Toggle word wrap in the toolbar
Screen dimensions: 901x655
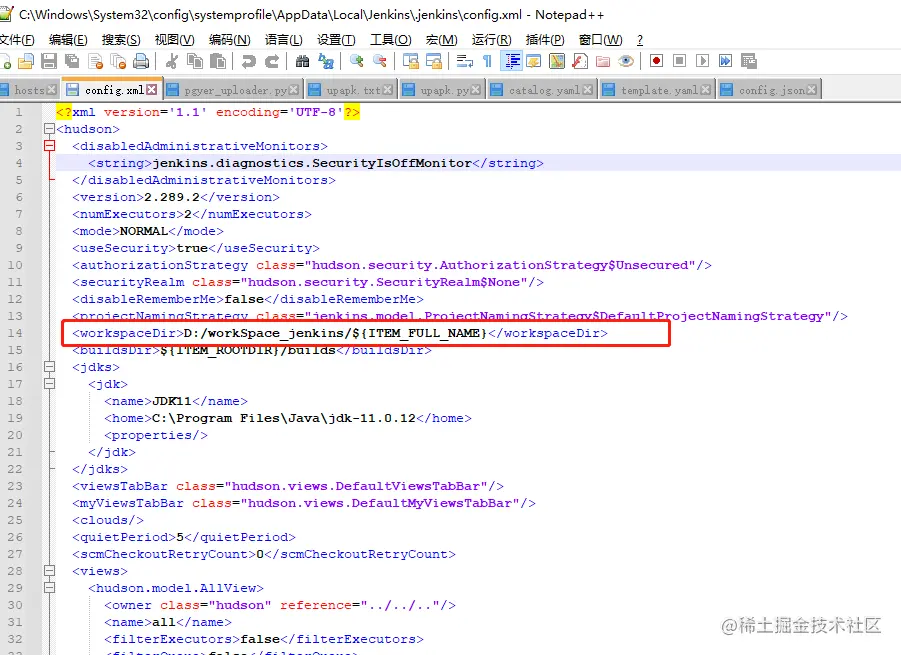point(464,62)
